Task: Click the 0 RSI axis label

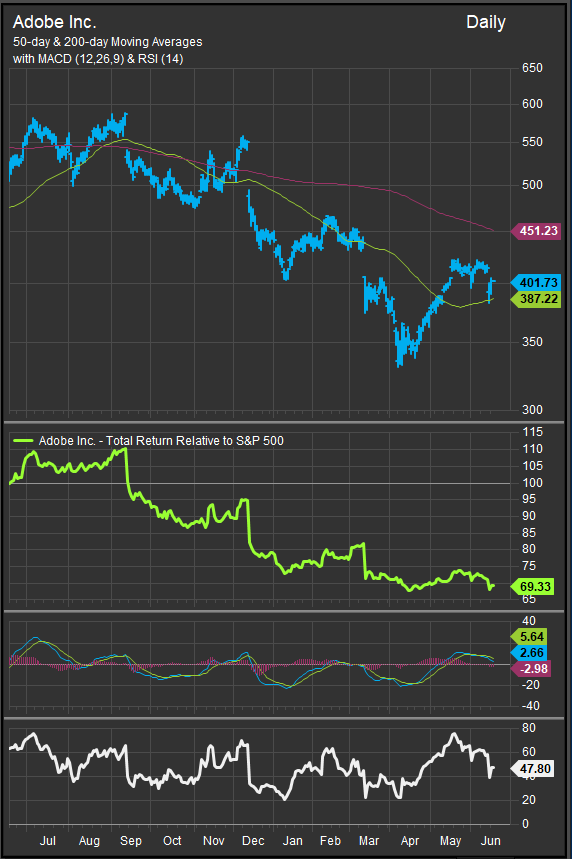Action: [525, 823]
